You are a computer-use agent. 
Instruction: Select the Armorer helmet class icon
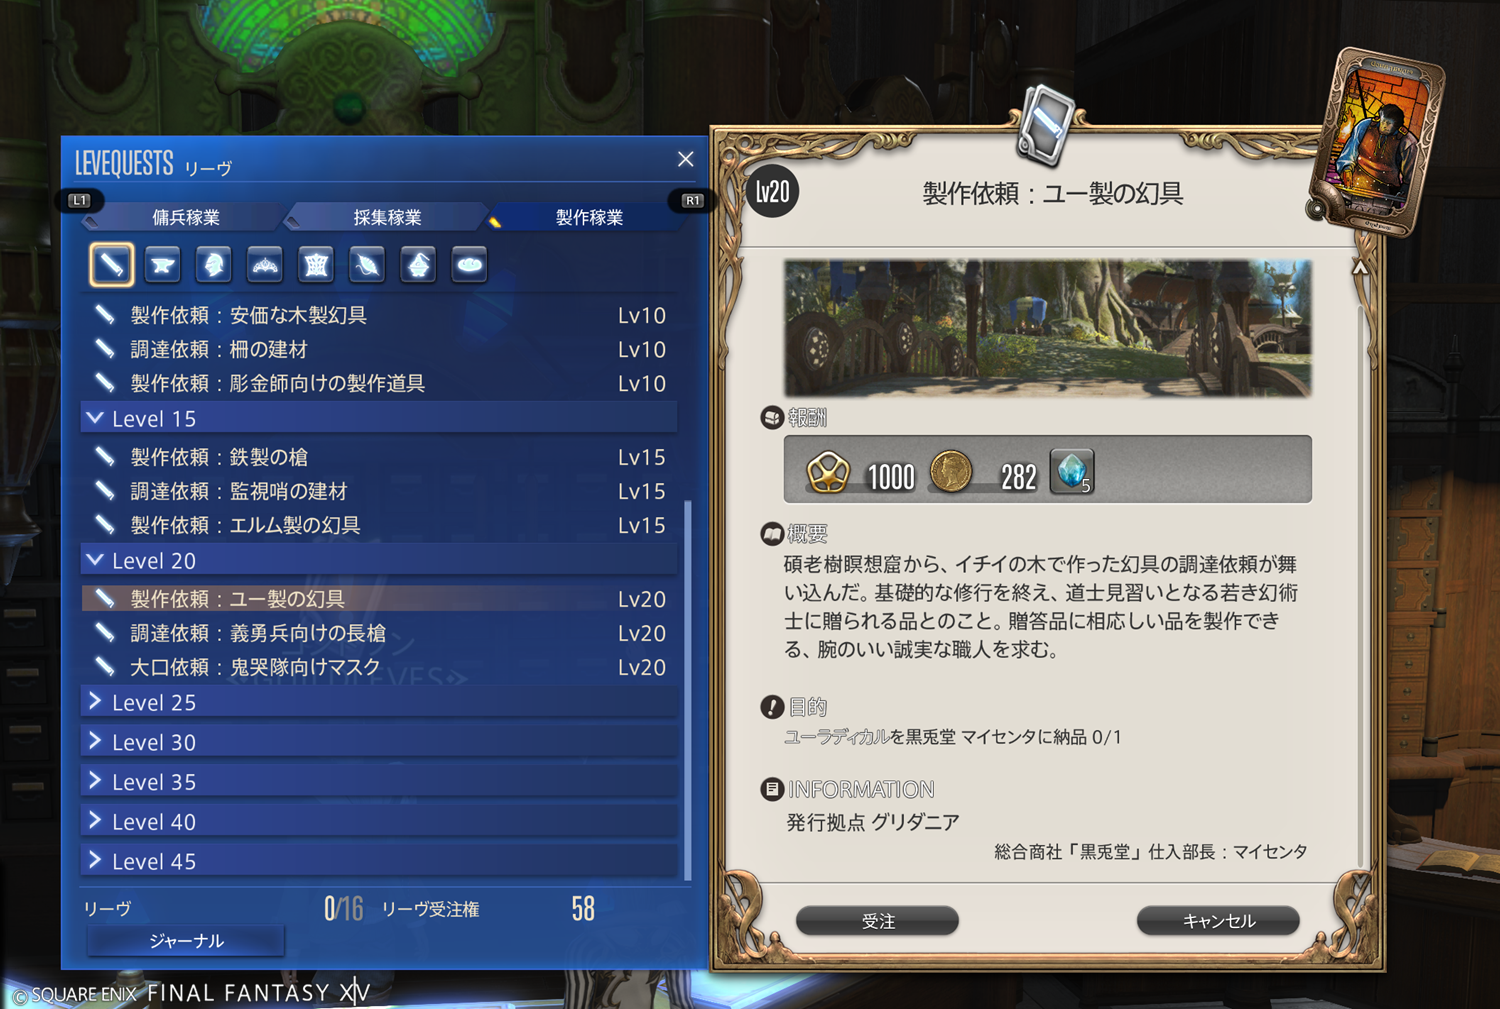point(213,264)
